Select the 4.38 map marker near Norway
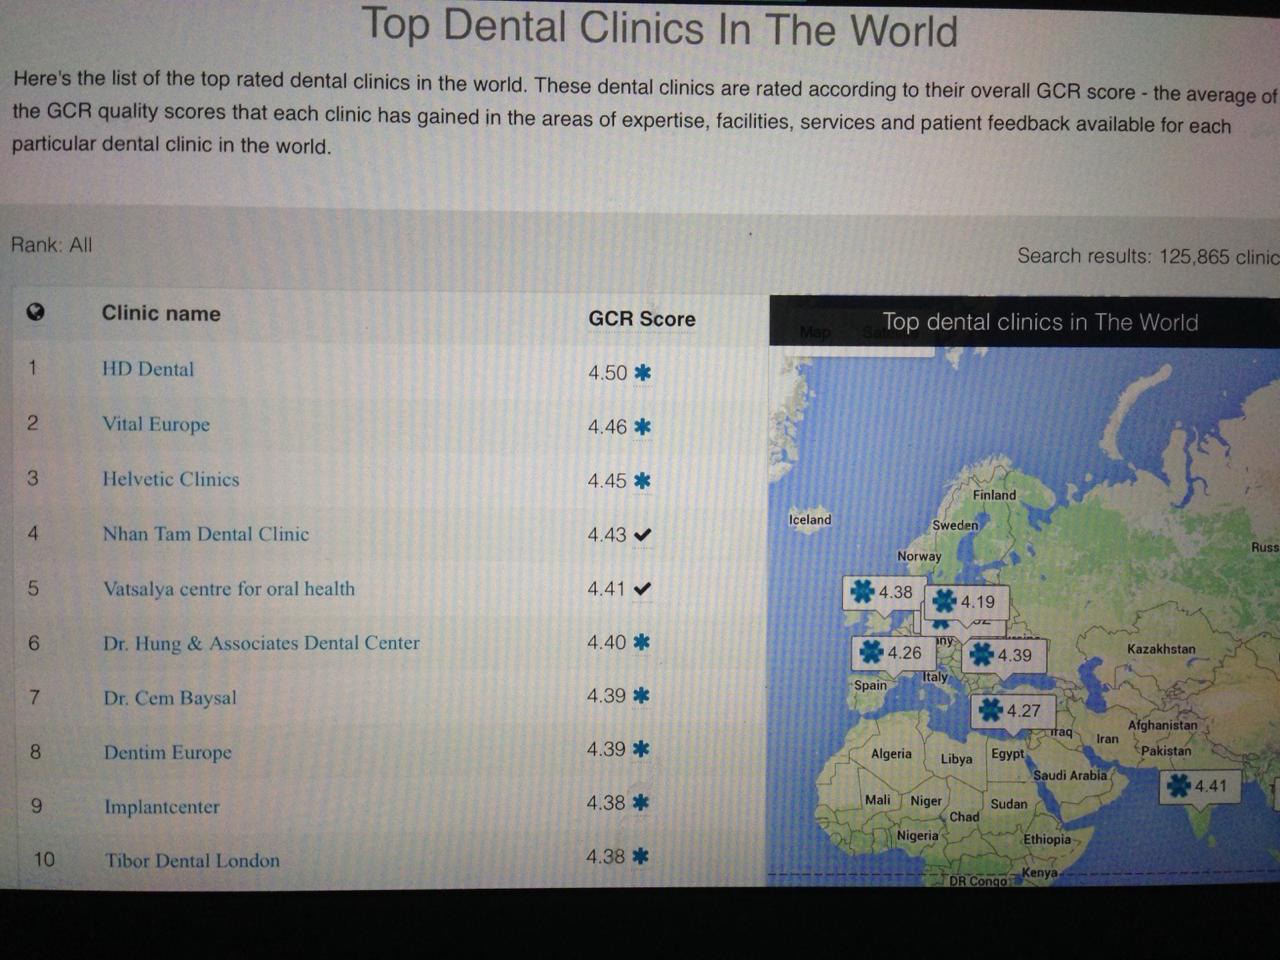 point(883,592)
